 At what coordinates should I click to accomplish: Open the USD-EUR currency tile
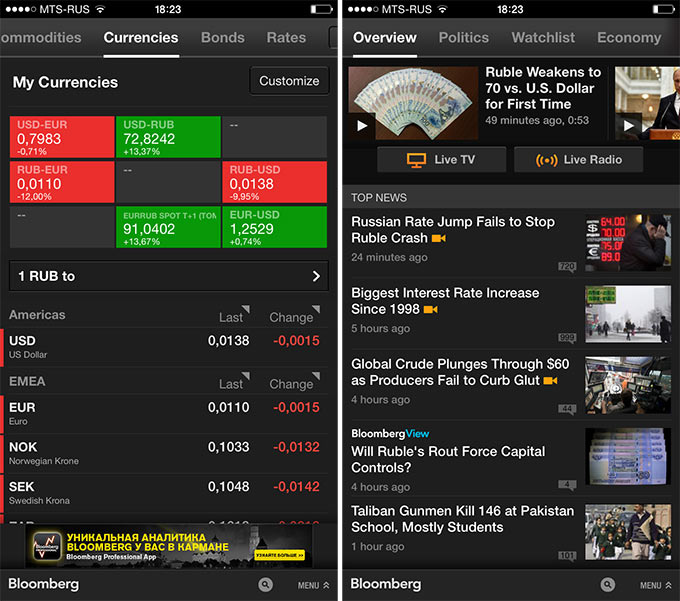(62, 137)
